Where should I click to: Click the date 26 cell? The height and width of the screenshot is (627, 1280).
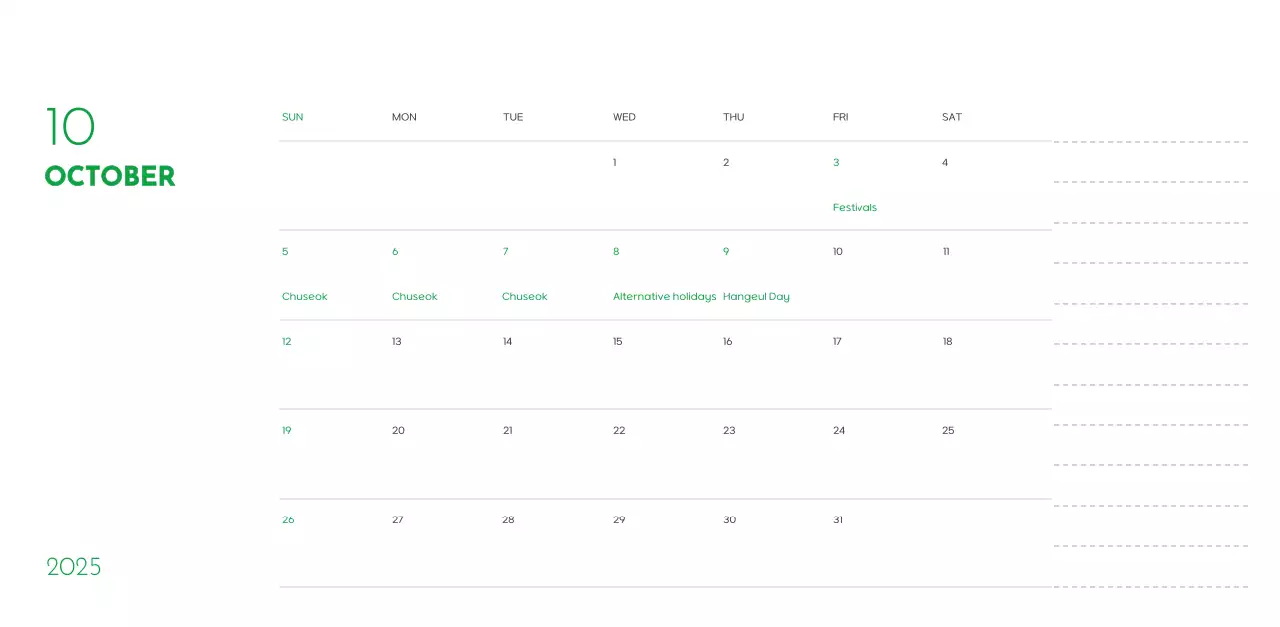(289, 519)
